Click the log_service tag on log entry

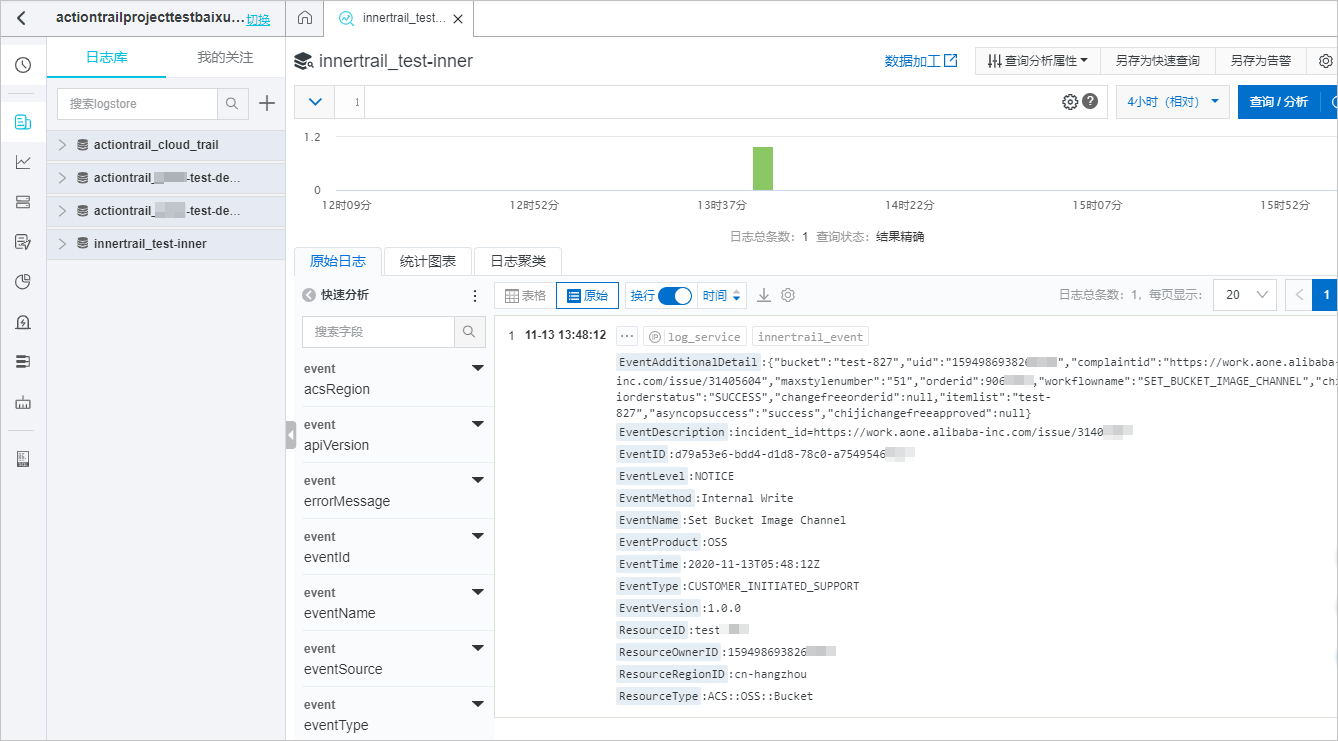(x=696, y=337)
